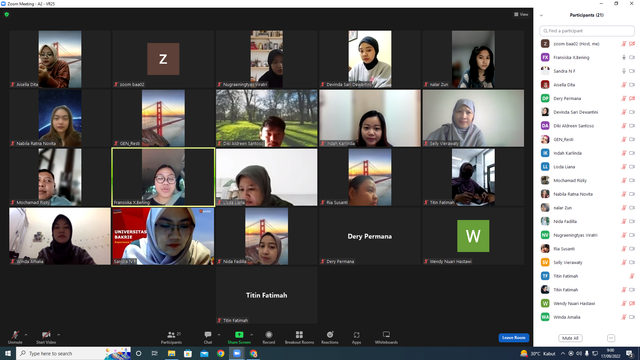640x360 pixels.
Task: Click the Dery Permana name tile
Action: [x=370, y=236]
